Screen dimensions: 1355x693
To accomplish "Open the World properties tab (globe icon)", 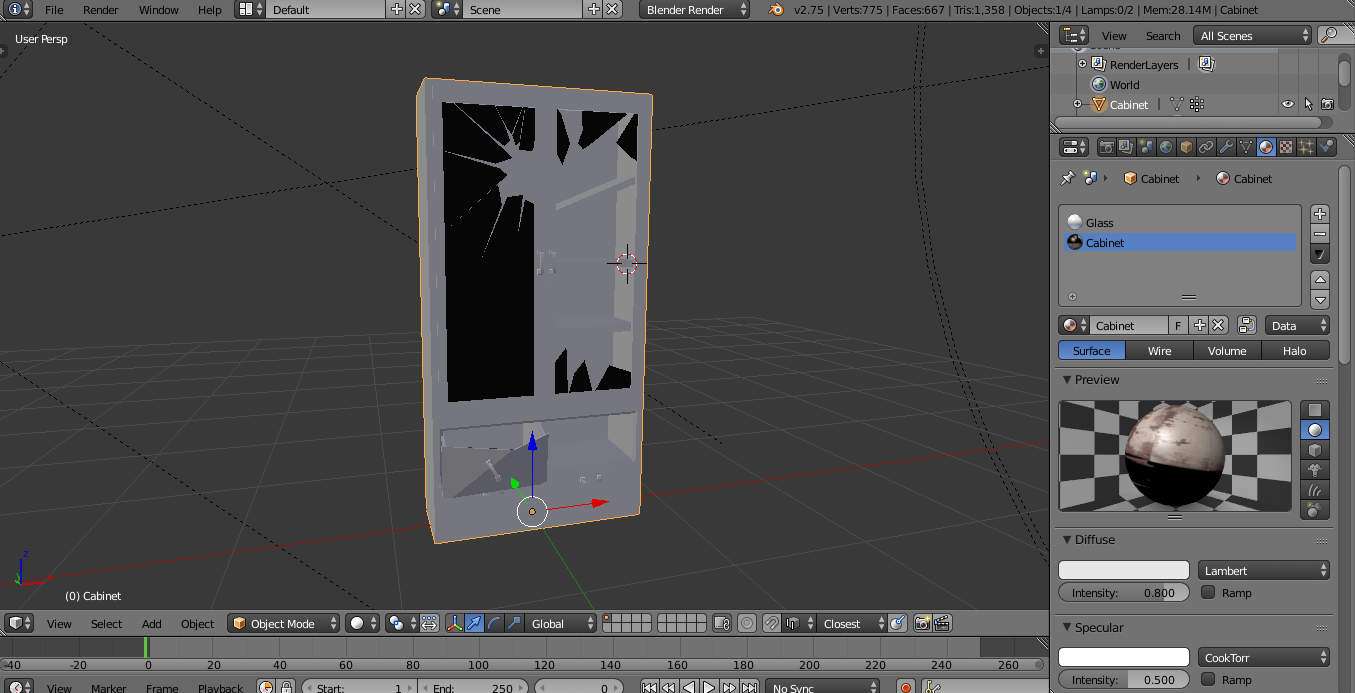I will [1166, 147].
